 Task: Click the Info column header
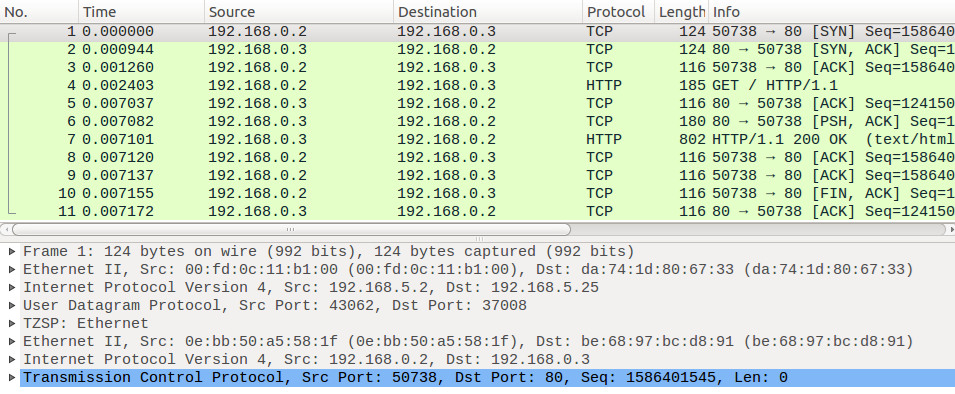click(831, 12)
